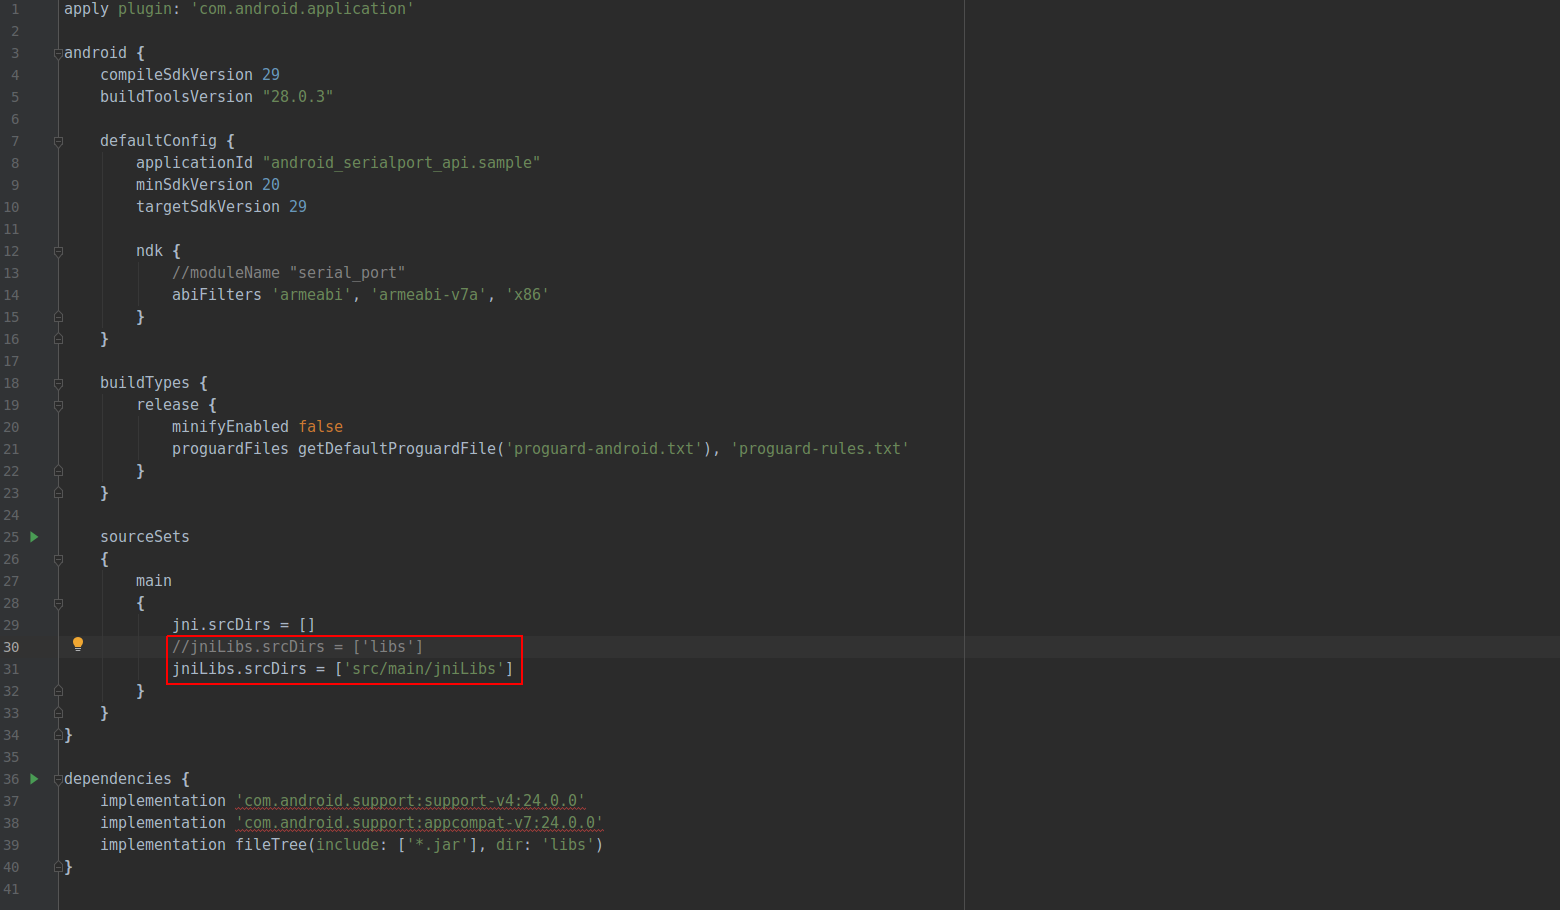1560x910 pixels.
Task: Click the run arrow beside sourceSets line
Action: 34,537
